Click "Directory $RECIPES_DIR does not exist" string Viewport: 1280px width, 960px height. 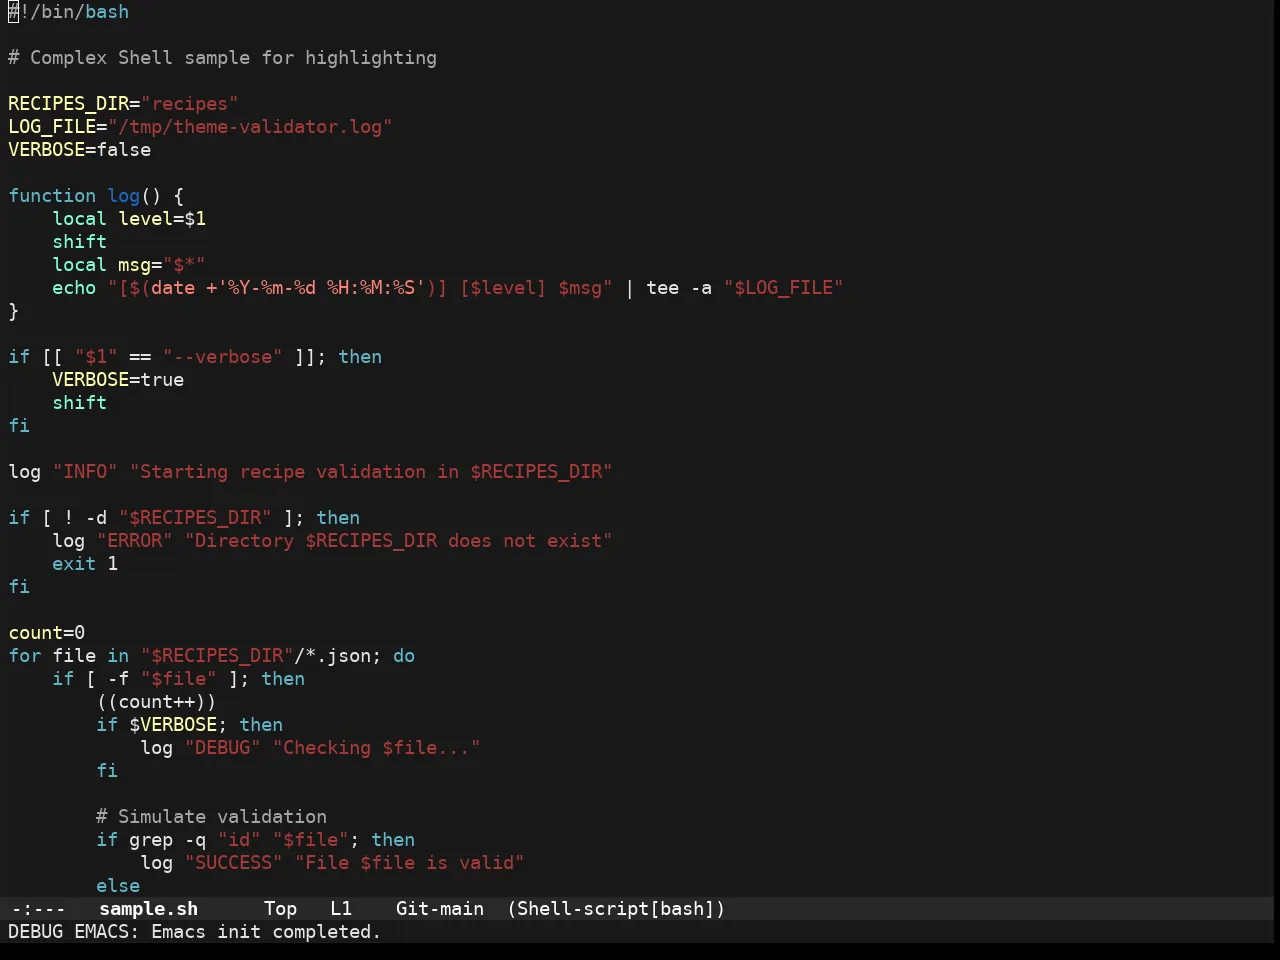398,541
